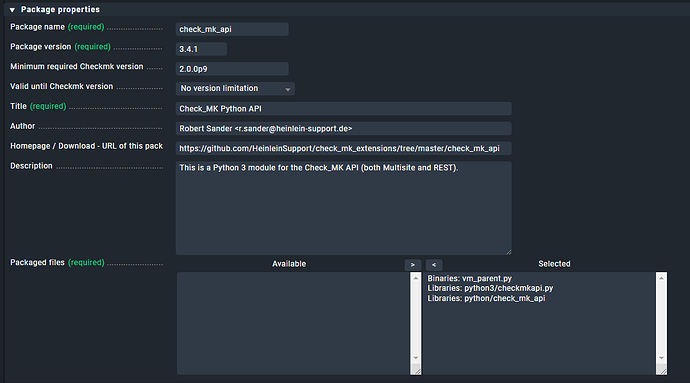Grab the Description textarea resize handle
Viewport: 690px width, 383px height.
point(508,252)
